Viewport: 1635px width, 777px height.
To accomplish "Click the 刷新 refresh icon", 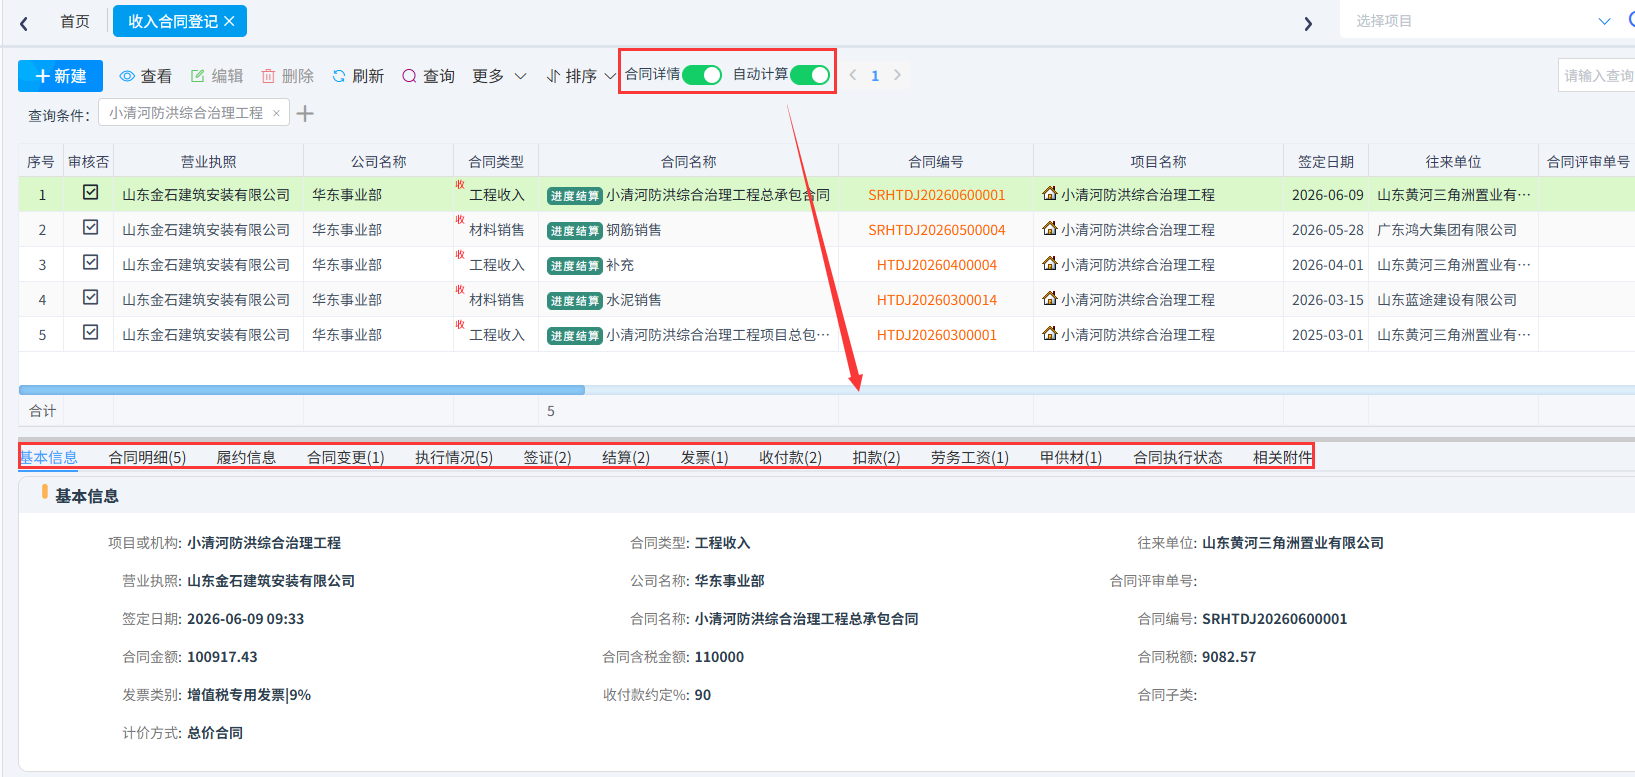I will pyautogui.click(x=339, y=76).
